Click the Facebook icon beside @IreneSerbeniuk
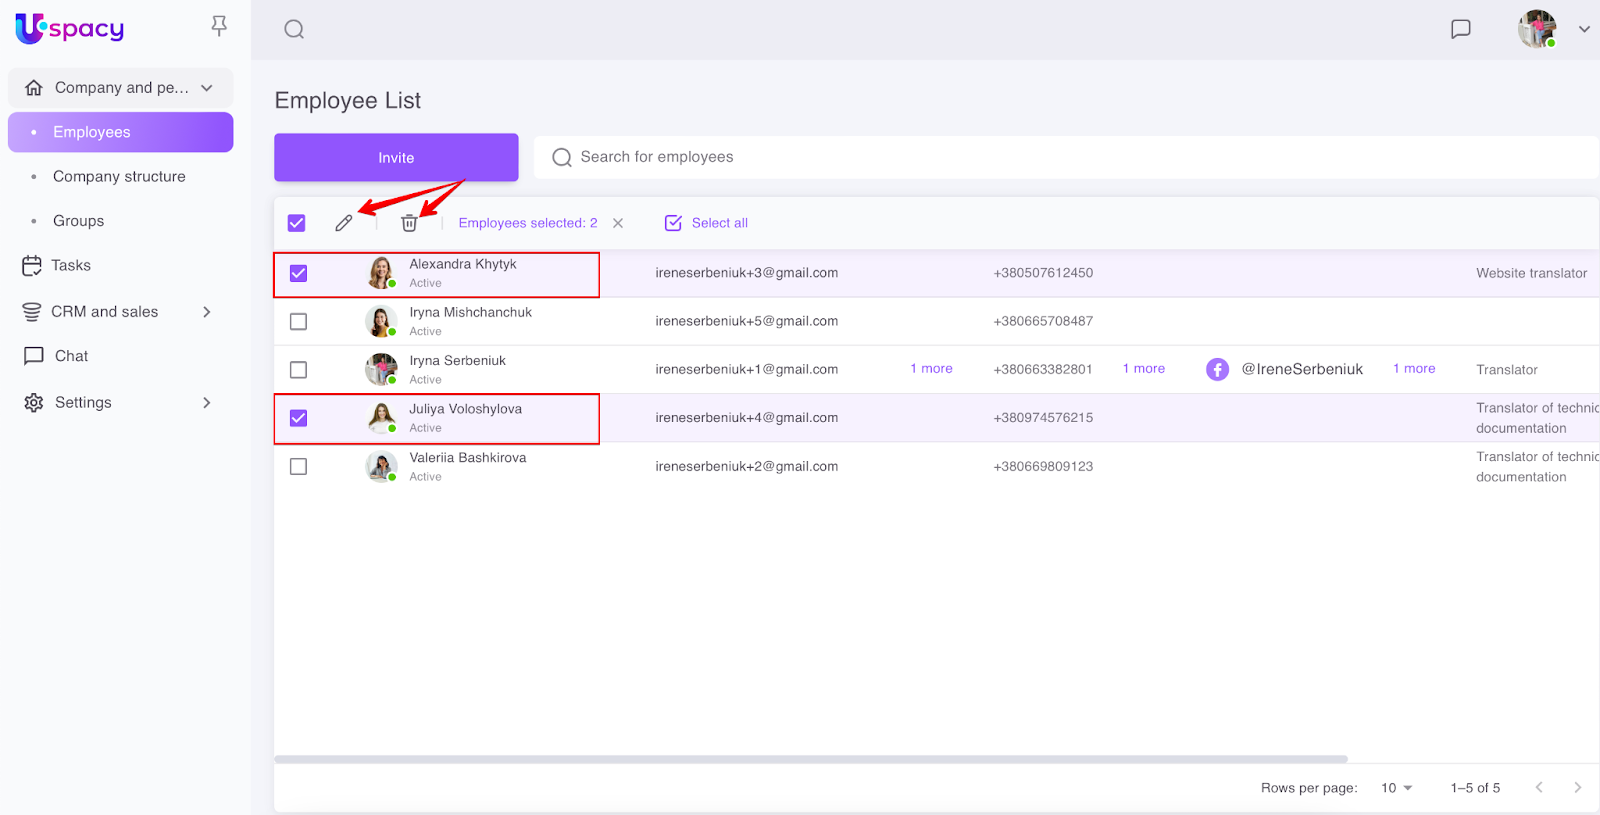The image size is (1600, 815). click(1217, 369)
